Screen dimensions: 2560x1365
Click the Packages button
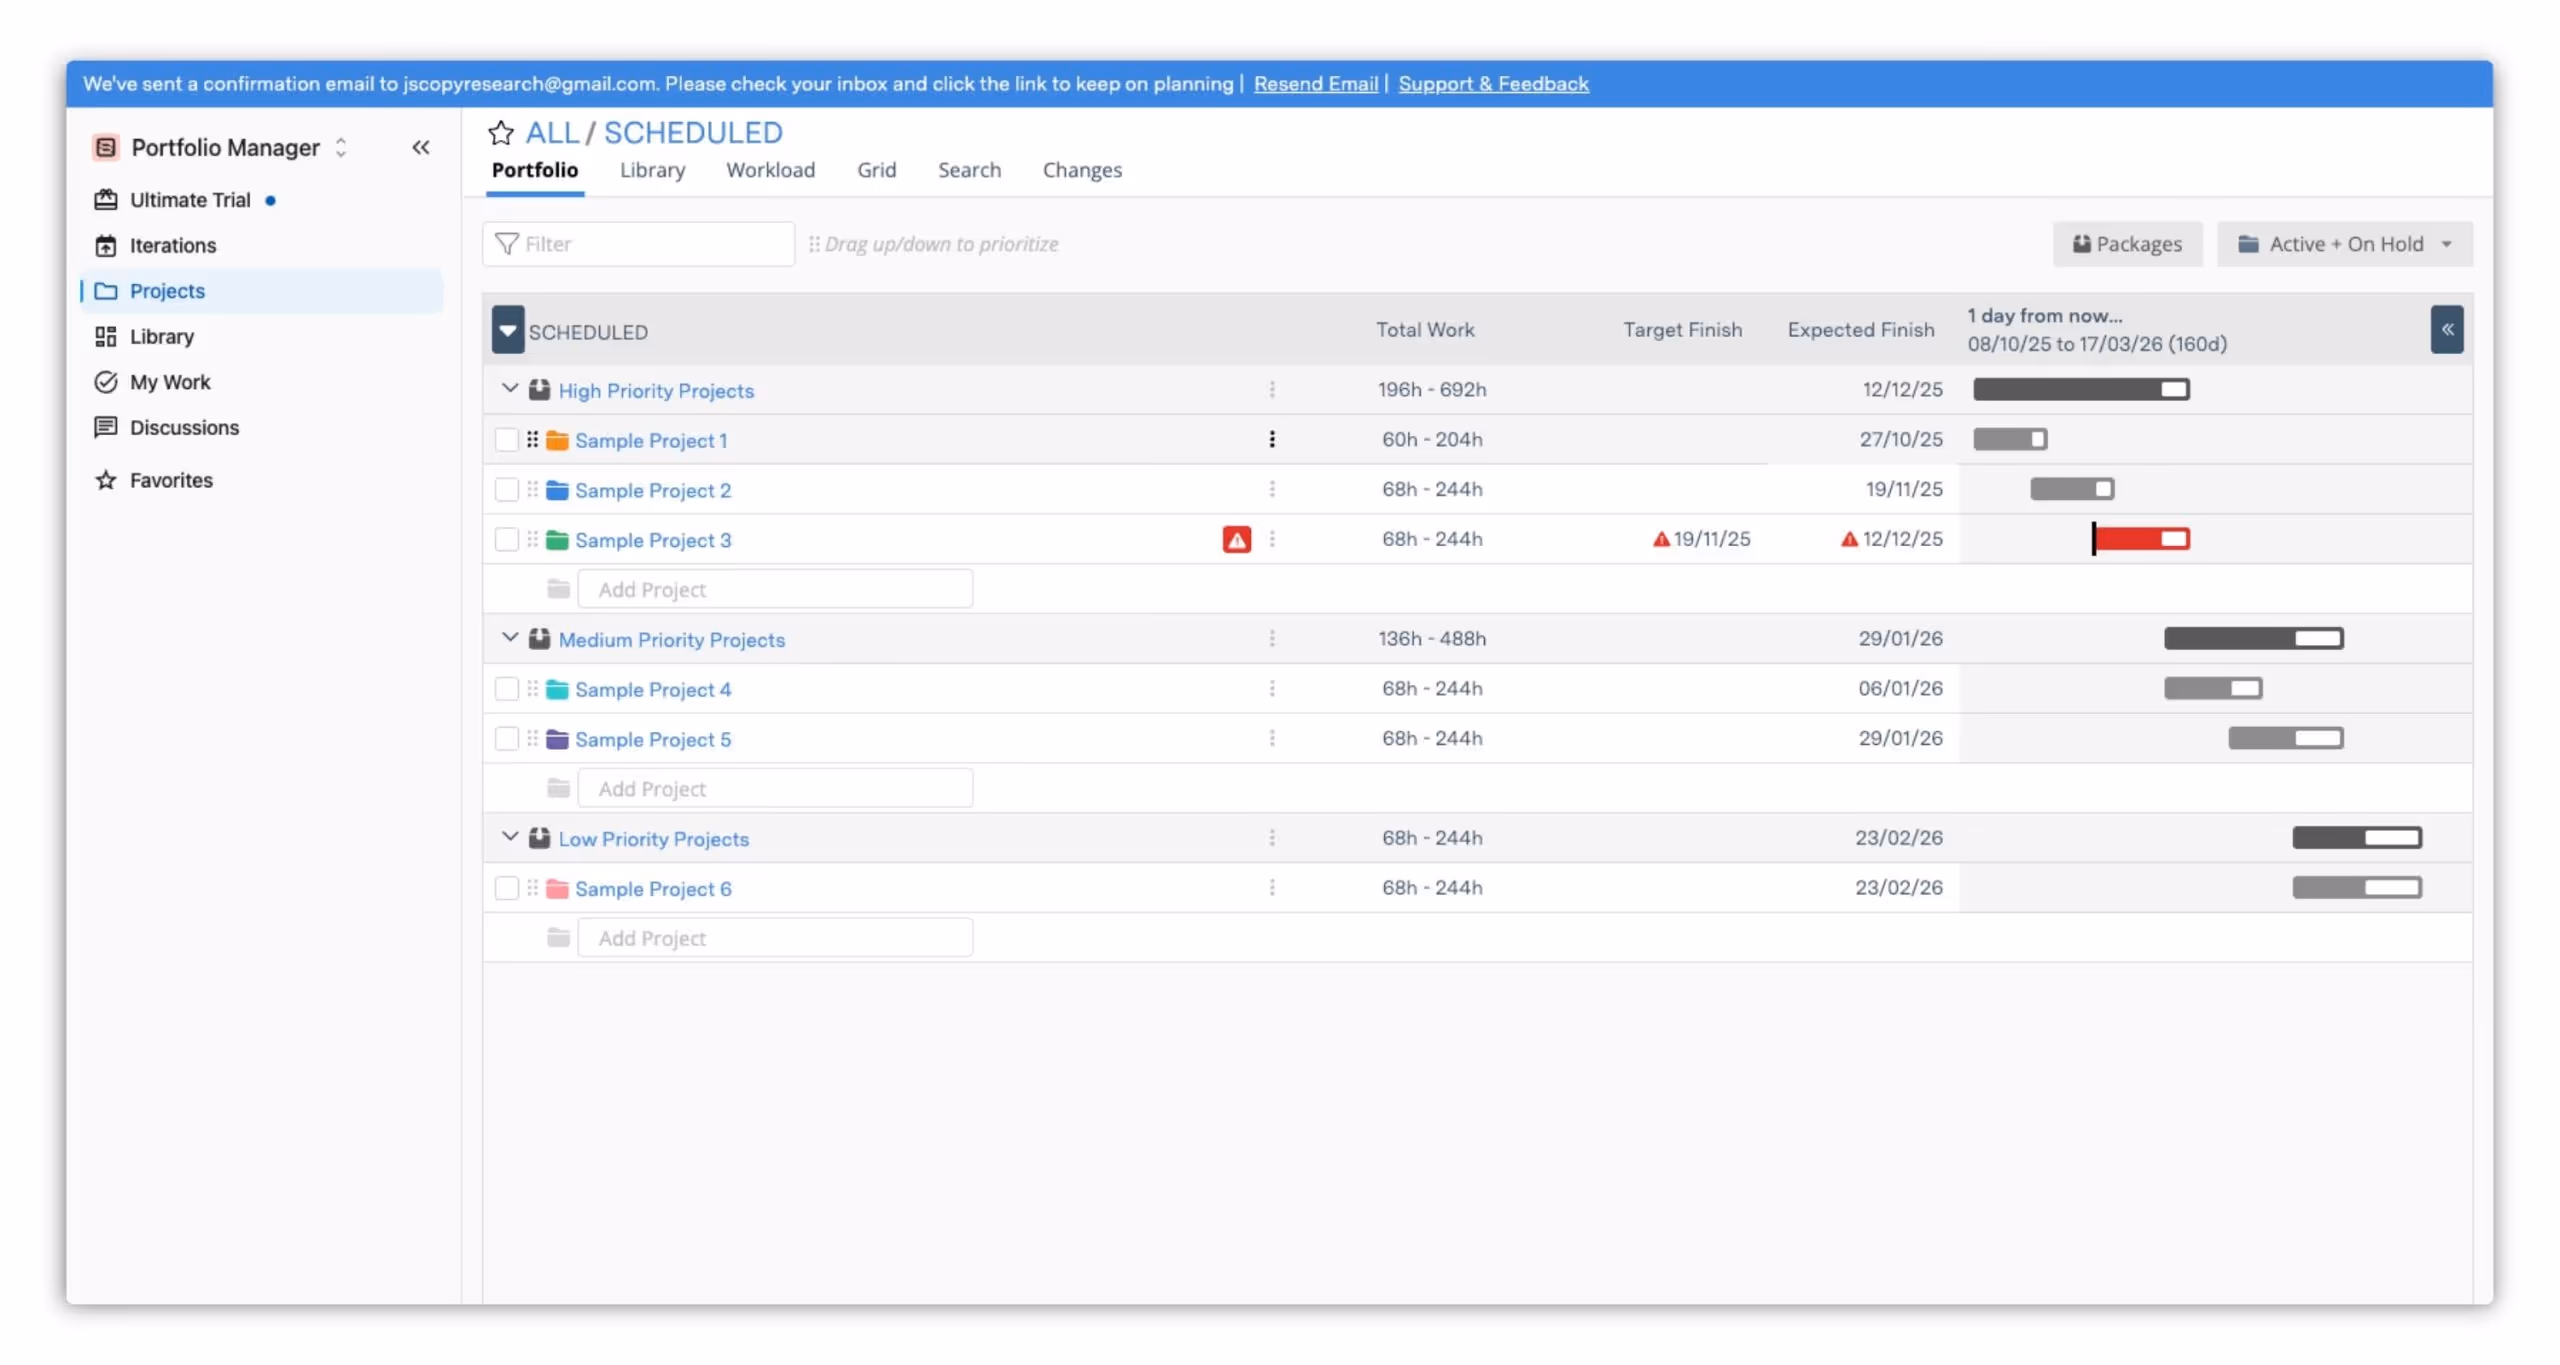click(x=2127, y=245)
